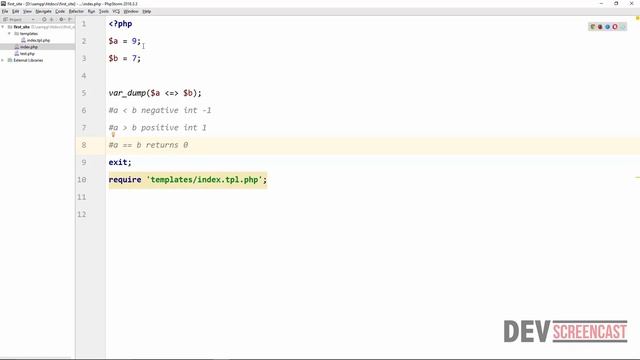Click the var_dump function call

coord(127,93)
